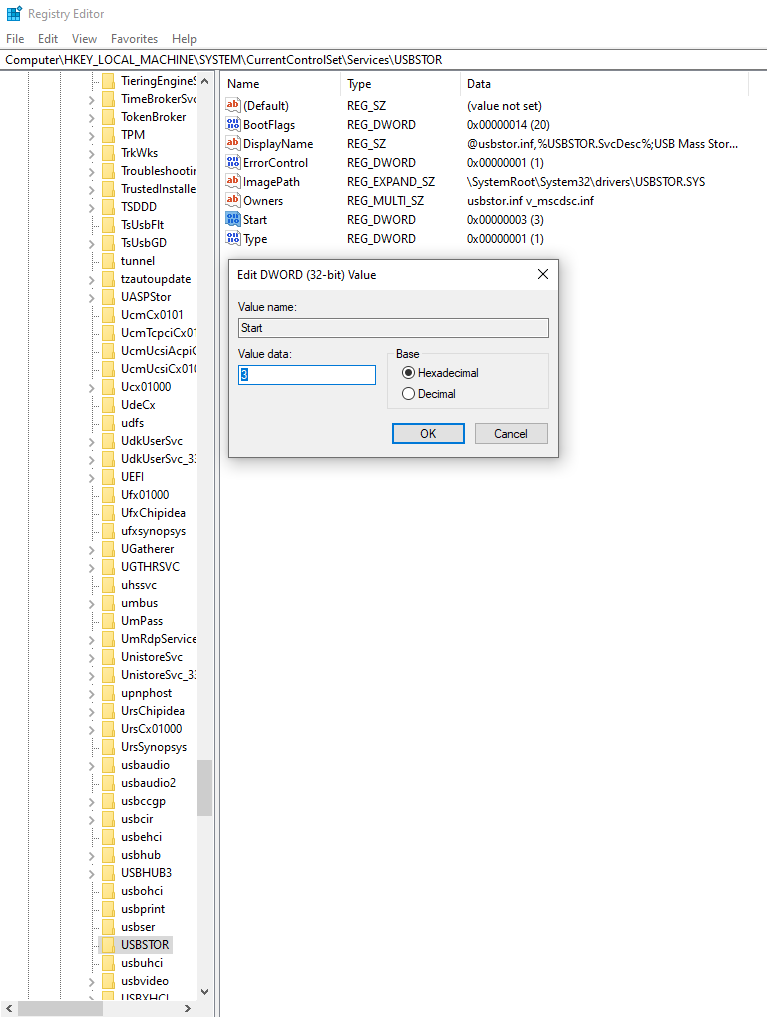Image resolution: width=767 pixels, height=1017 pixels.
Task: Open the Help menu
Action: [184, 39]
